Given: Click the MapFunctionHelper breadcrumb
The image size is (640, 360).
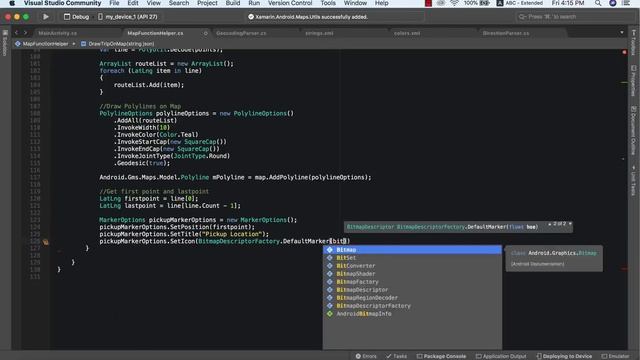Looking at the screenshot, I should [42, 44].
